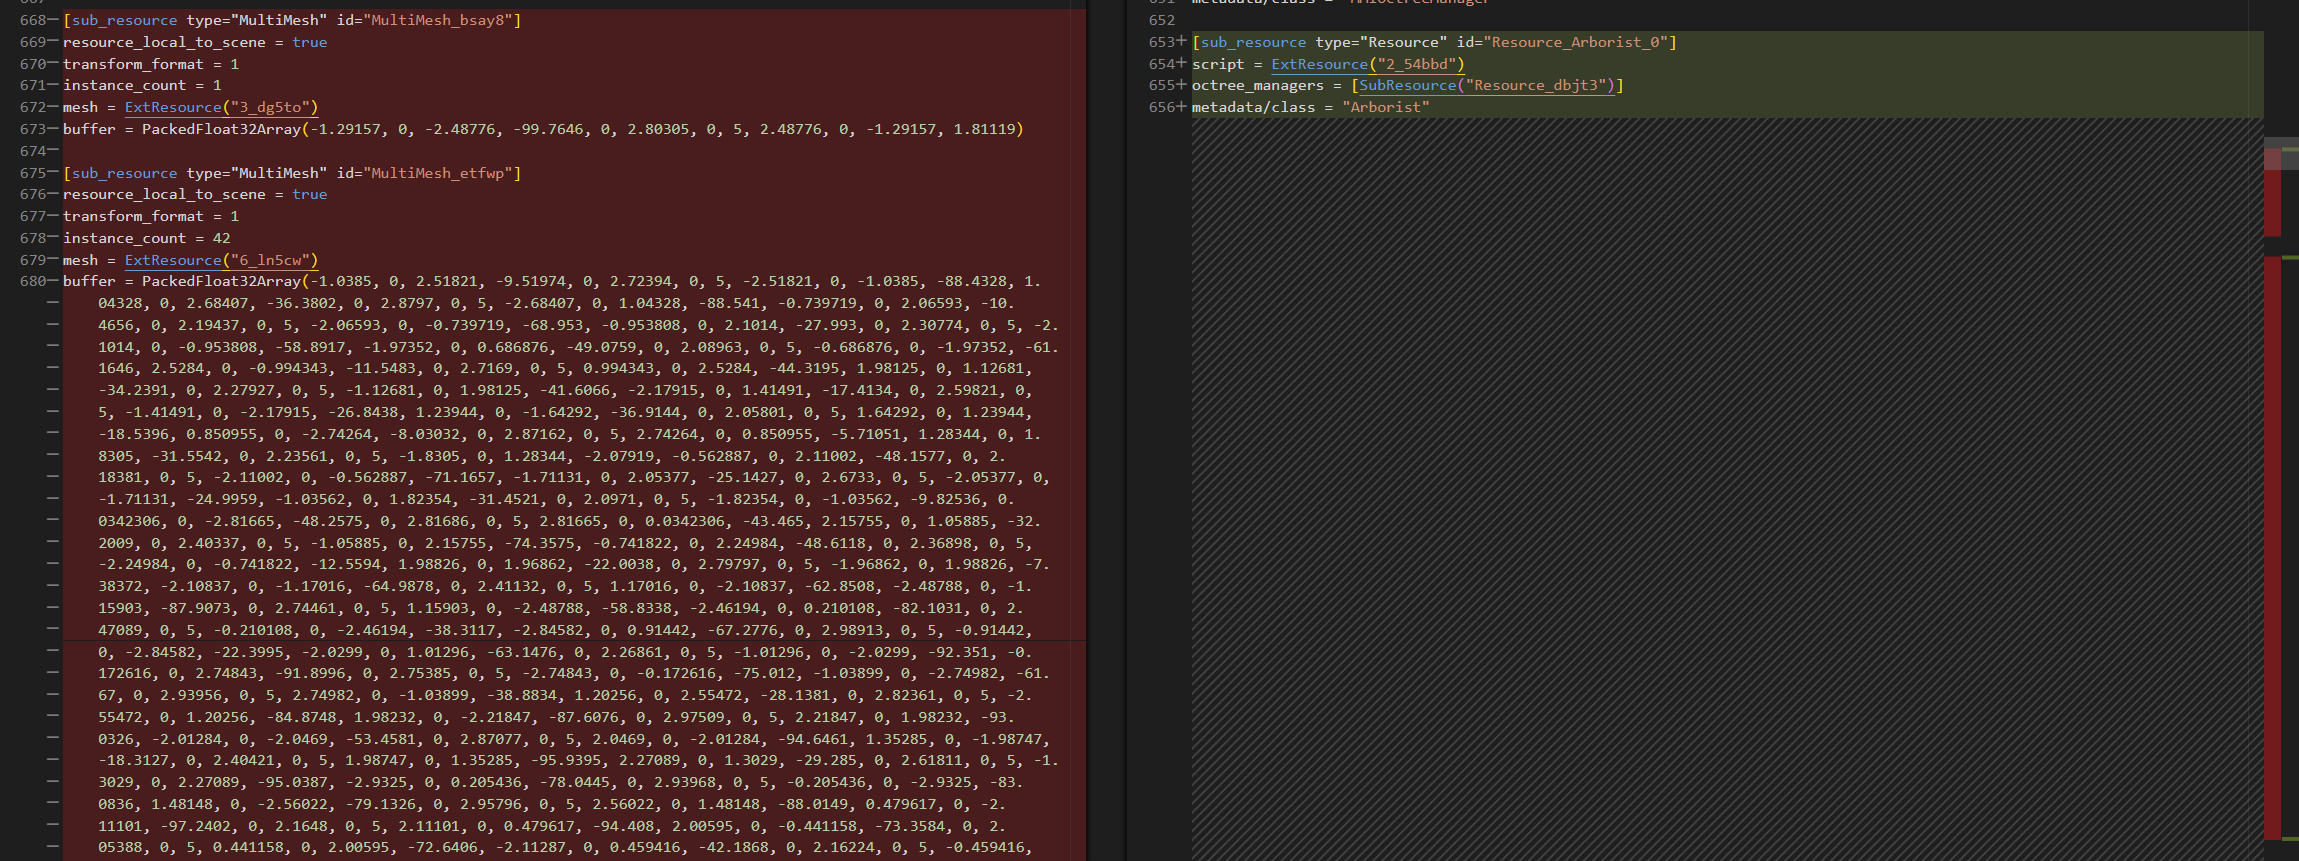This screenshot has height=861, width=2299.
Task: Click line number 652 in right pane
Action: click(x=1161, y=20)
